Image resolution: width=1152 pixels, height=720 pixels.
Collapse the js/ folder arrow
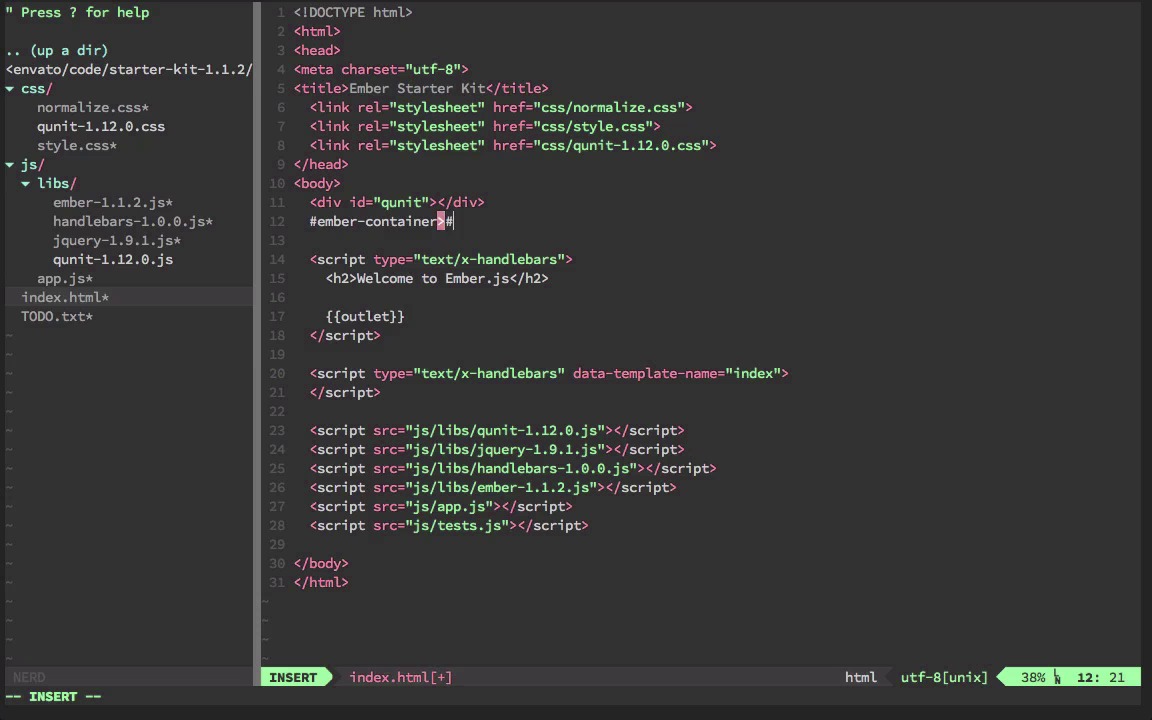[10, 165]
